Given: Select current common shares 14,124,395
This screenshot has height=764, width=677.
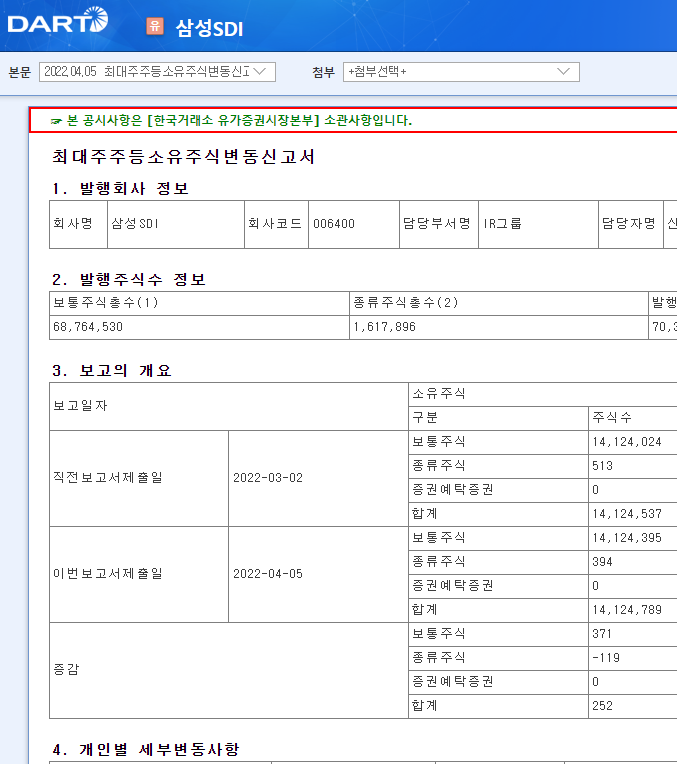Looking at the screenshot, I should pos(633,538).
